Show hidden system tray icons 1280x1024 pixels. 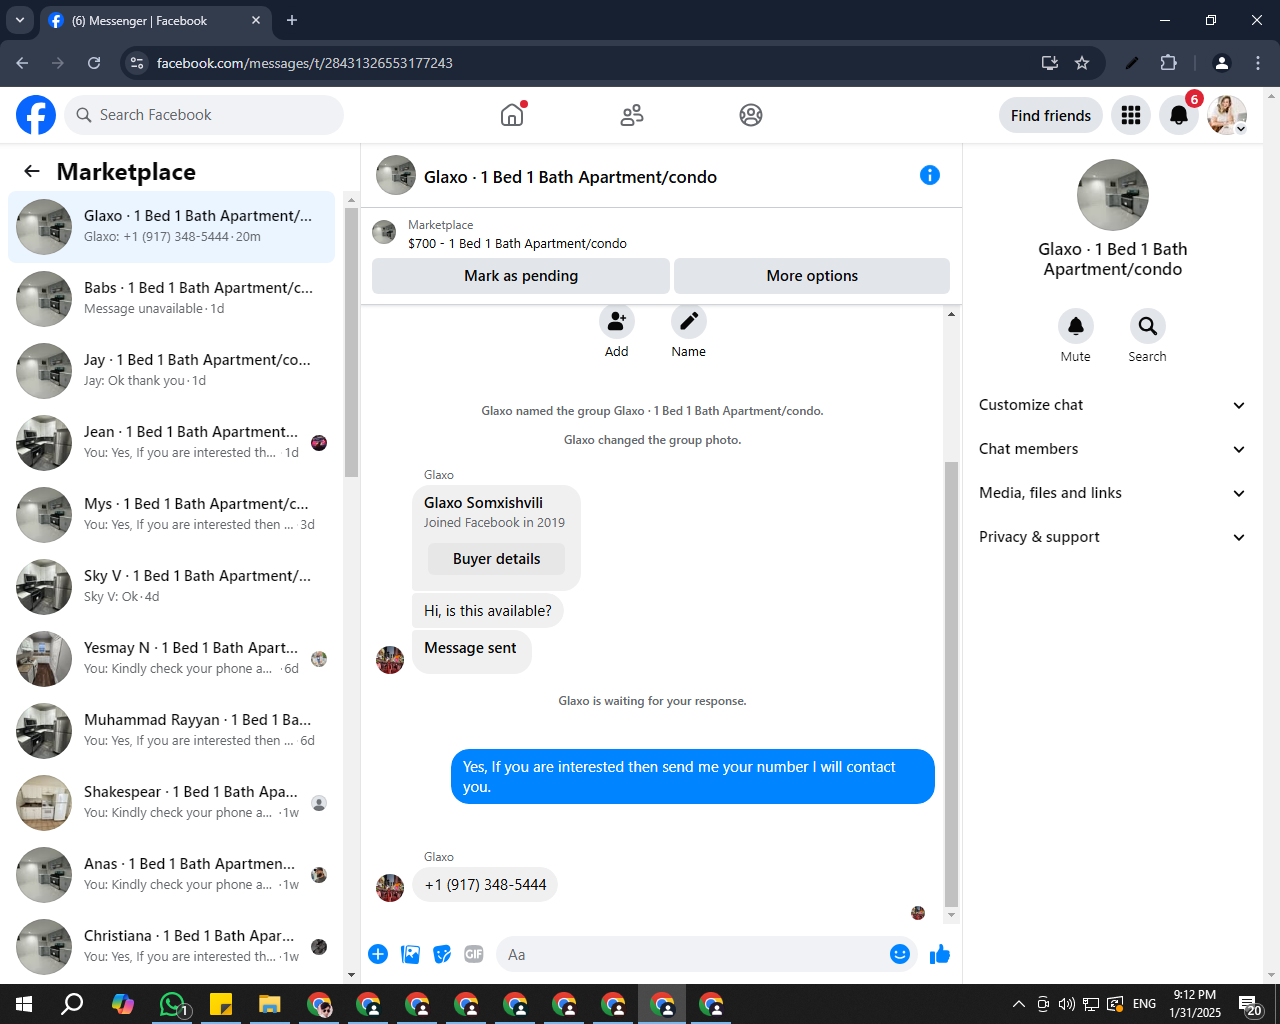(1018, 1004)
